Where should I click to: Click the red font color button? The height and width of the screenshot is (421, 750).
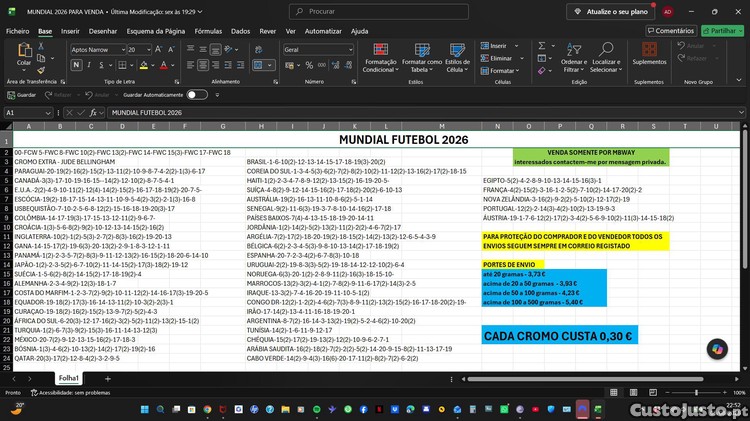click(x=164, y=65)
